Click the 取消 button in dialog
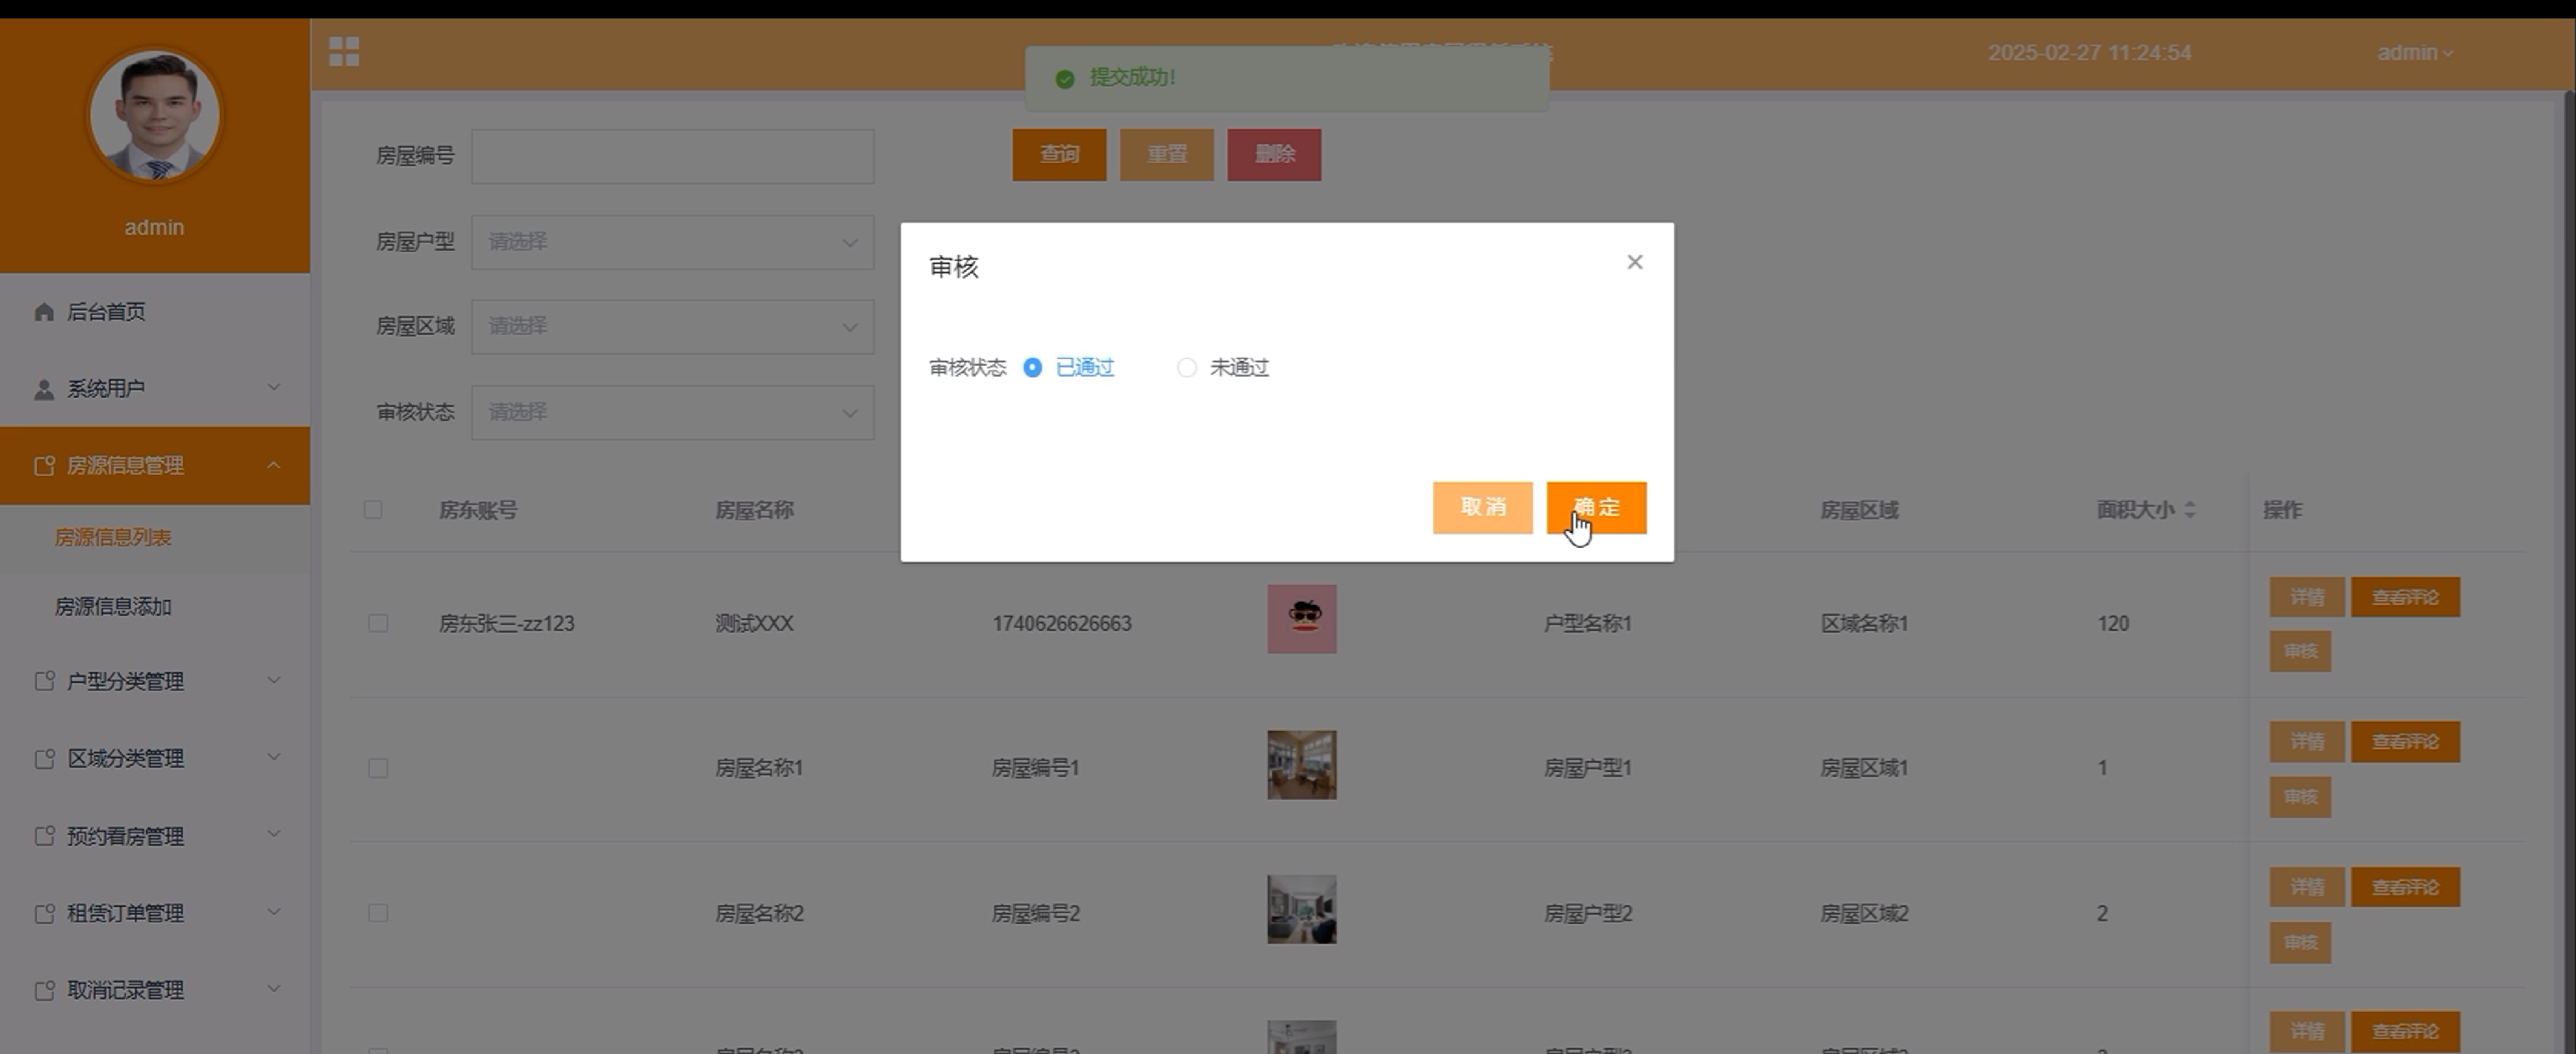This screenshot has height=1054, width=2576. pos(1482,507)
